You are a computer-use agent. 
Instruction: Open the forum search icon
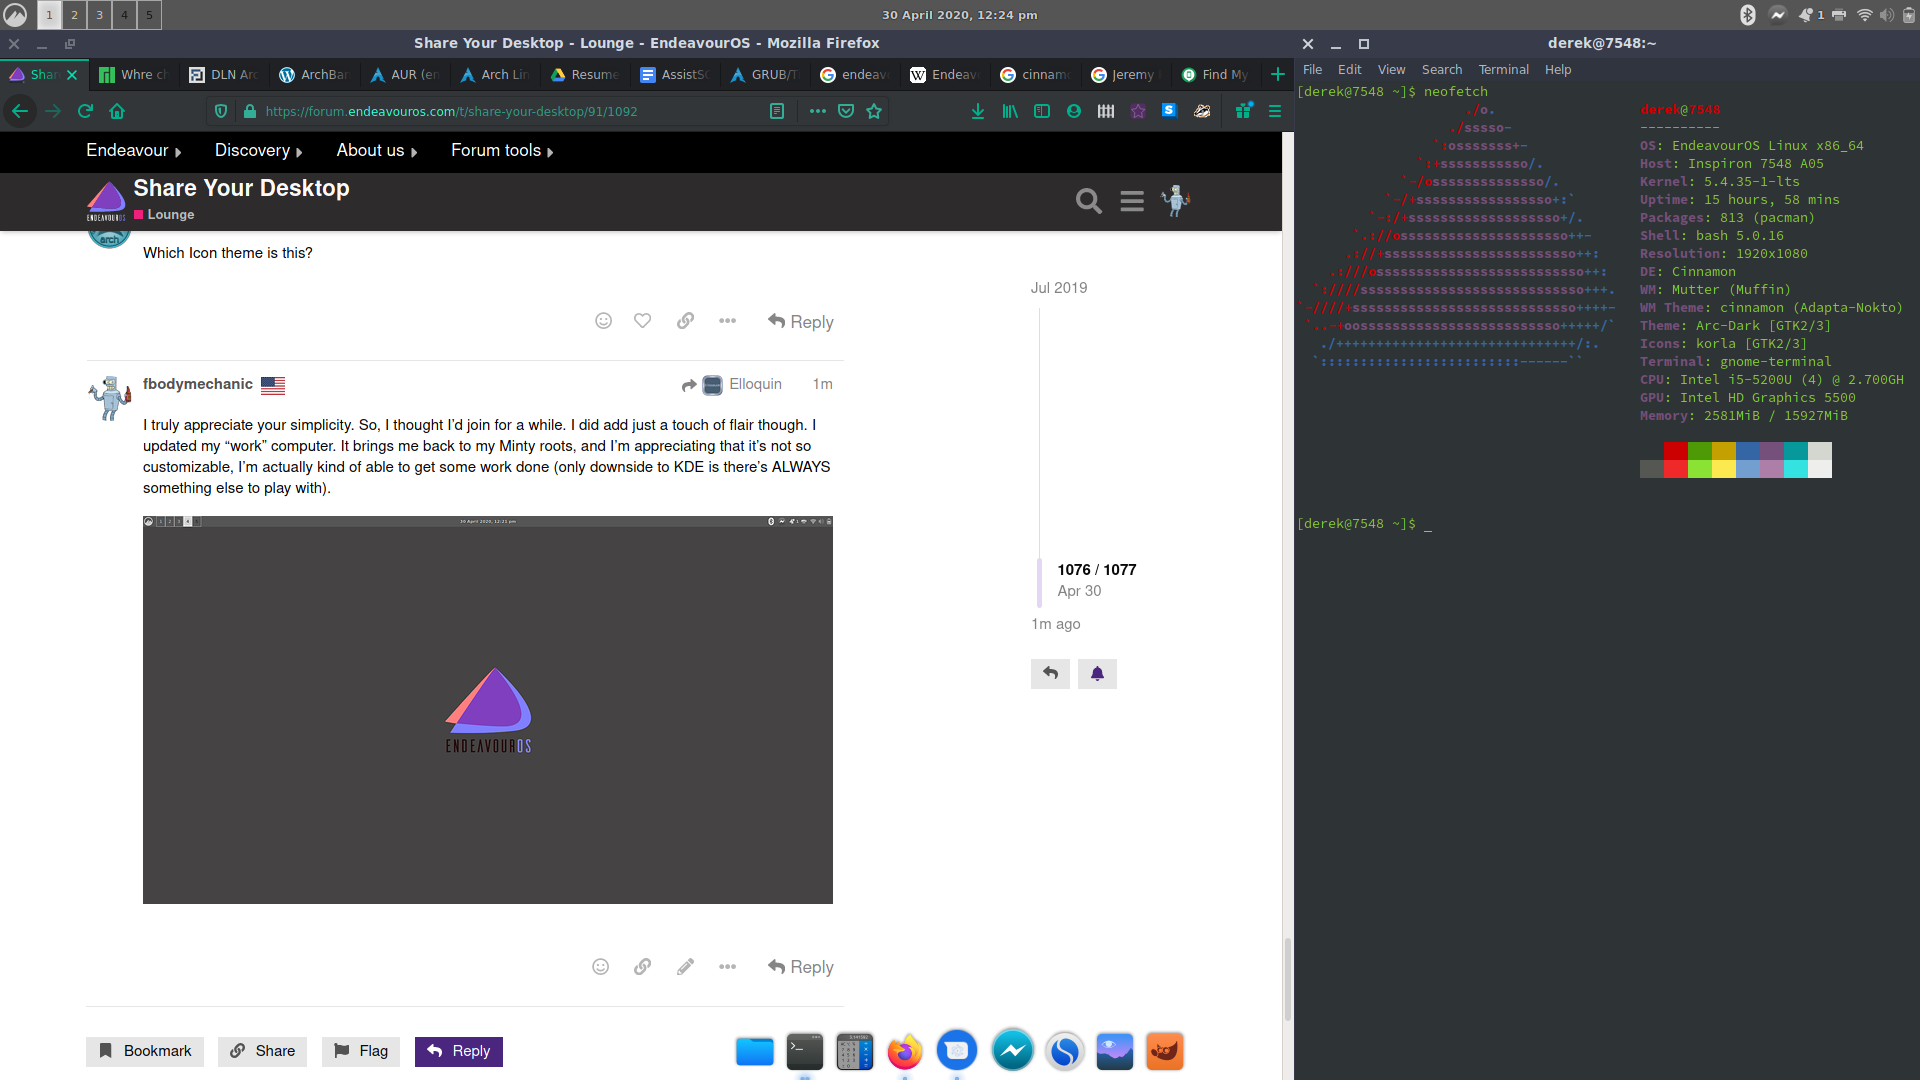point(1088,201)
